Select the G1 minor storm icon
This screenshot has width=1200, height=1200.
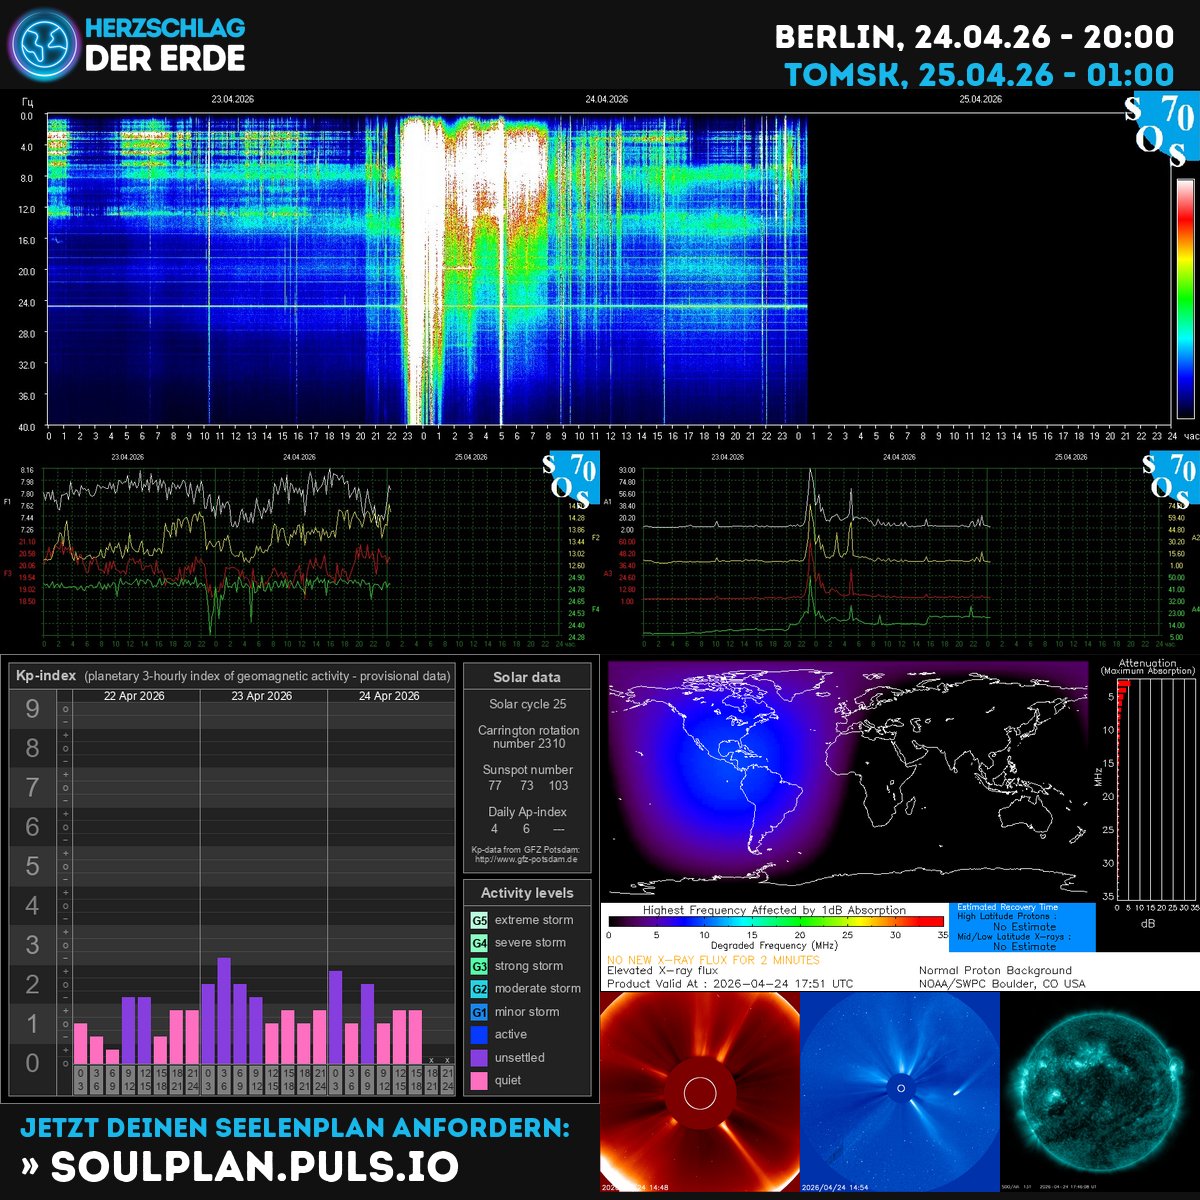[477, 1011]
